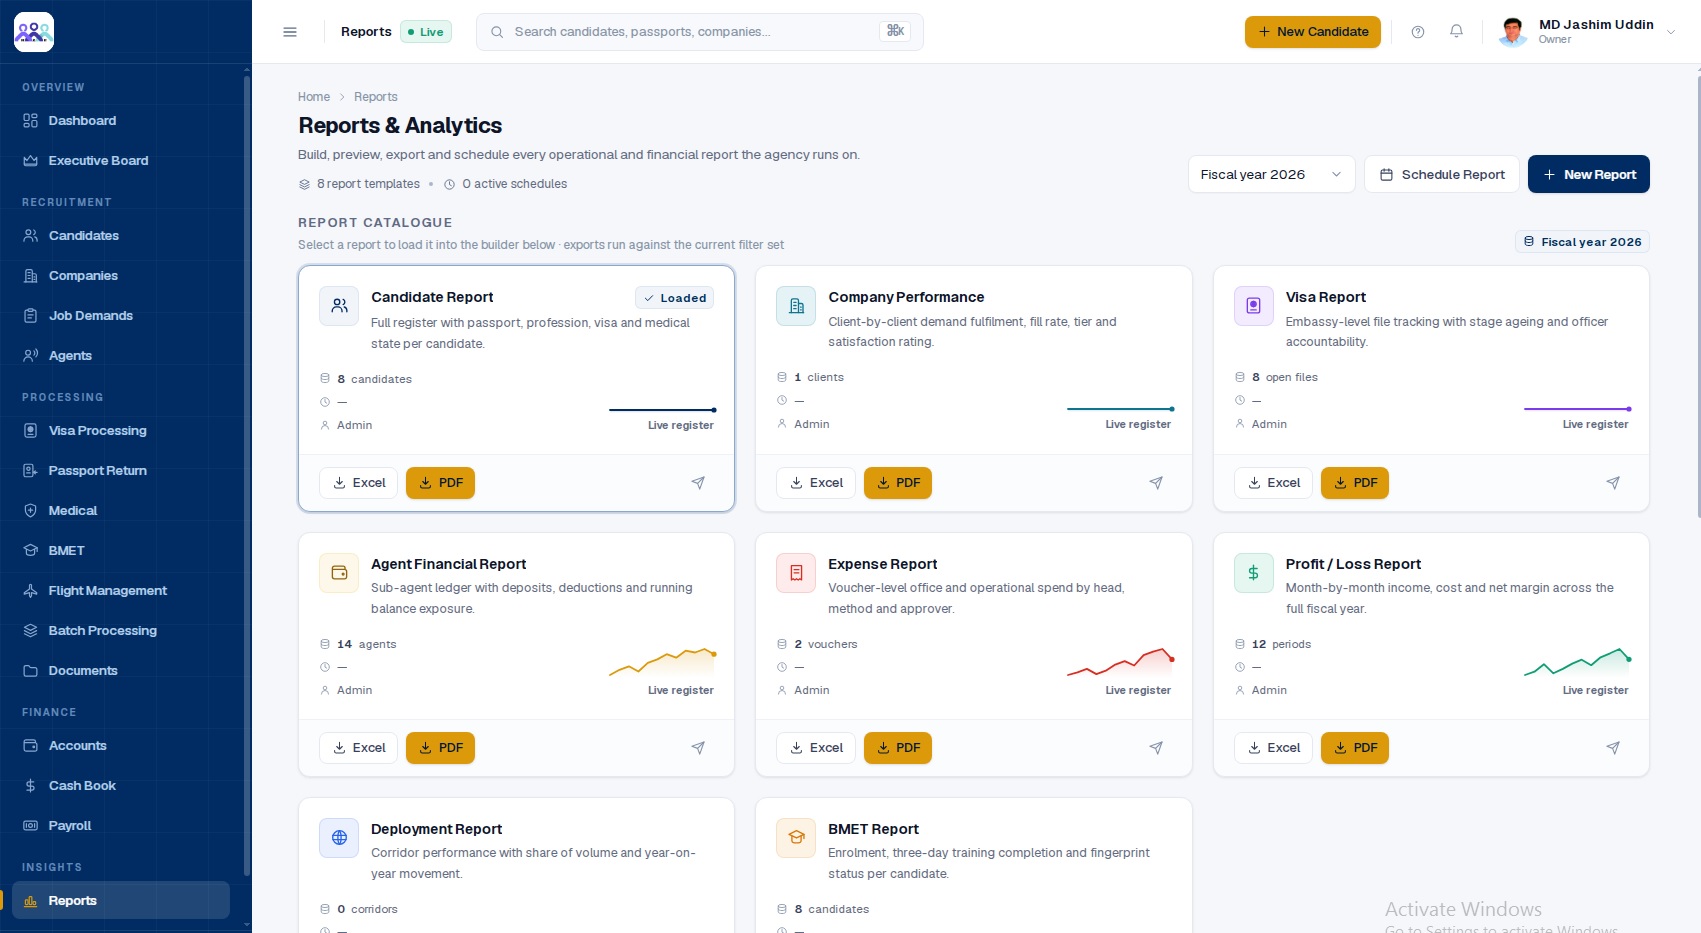Click the search candidates input field

tap(700, 32)
